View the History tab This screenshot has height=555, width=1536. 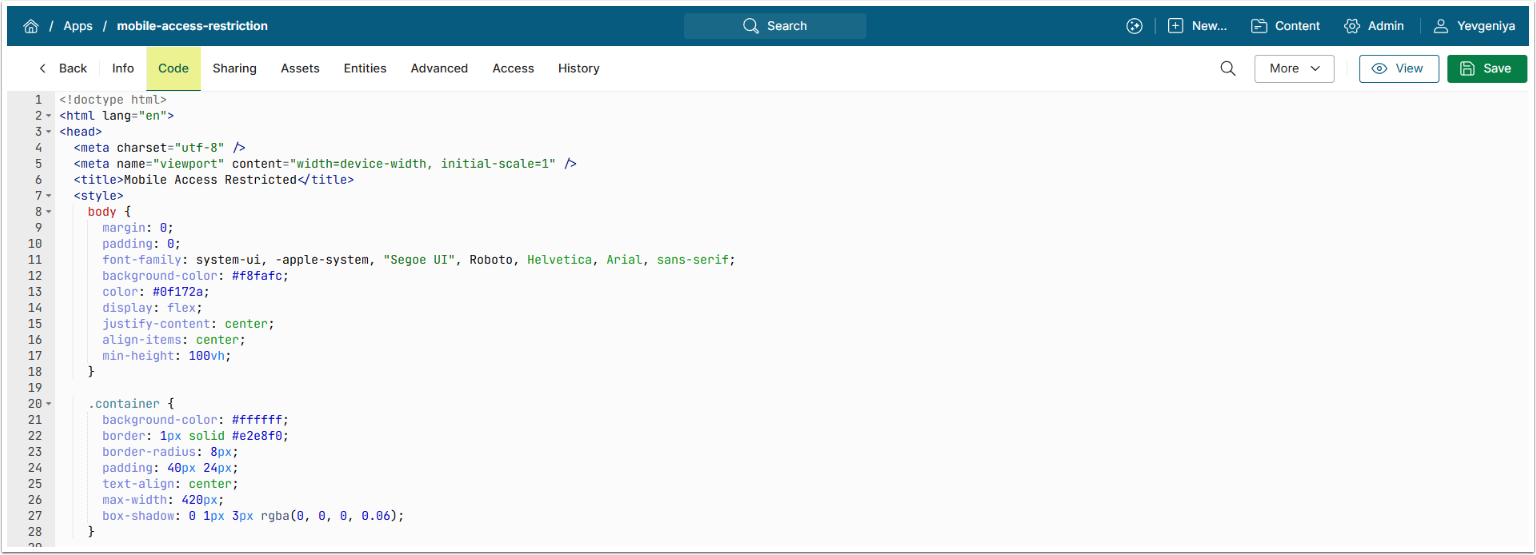point(579,69)
